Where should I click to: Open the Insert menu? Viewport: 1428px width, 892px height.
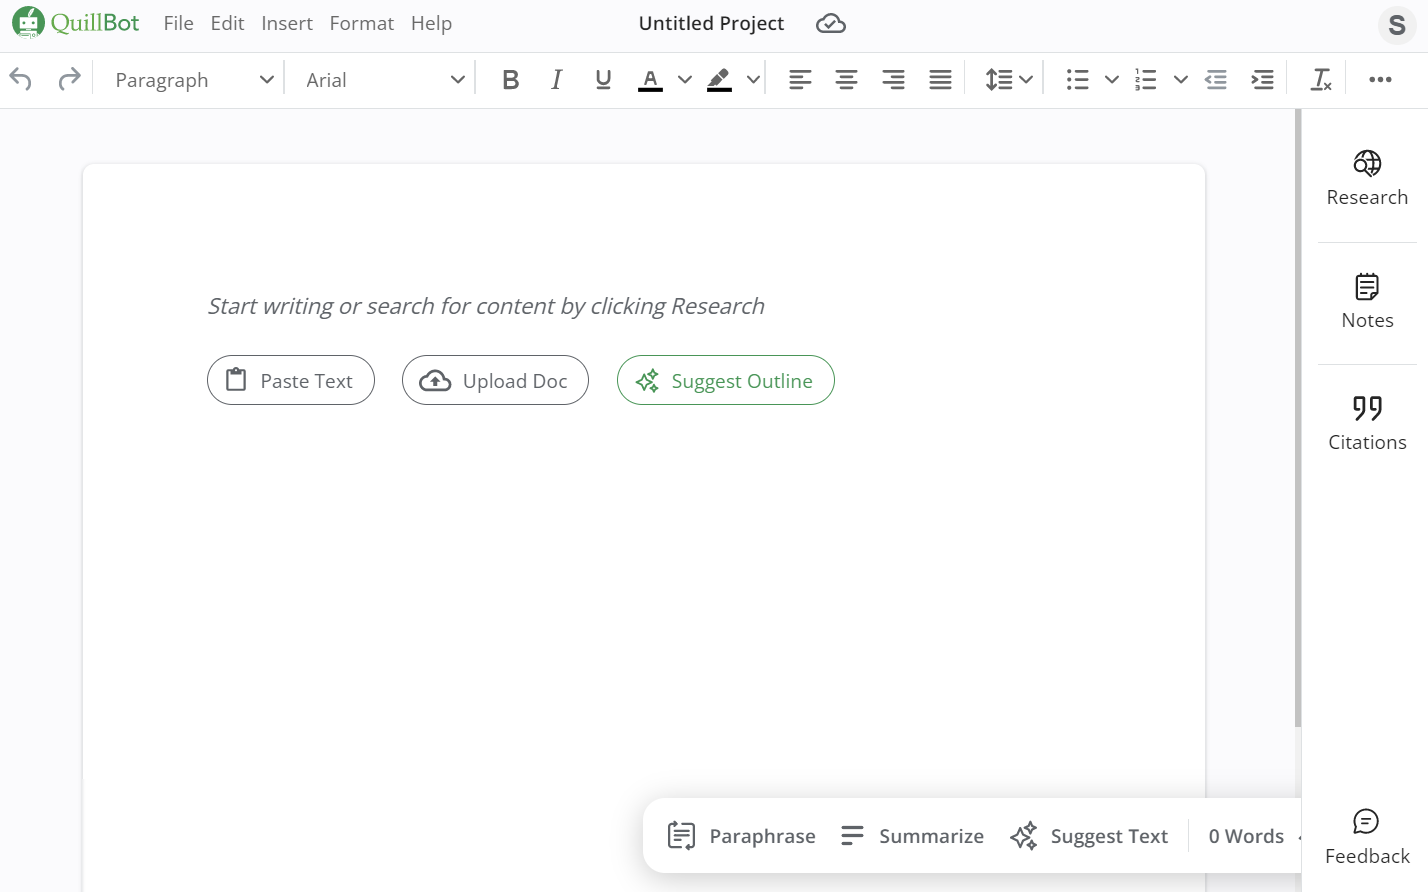click(287, 23)
